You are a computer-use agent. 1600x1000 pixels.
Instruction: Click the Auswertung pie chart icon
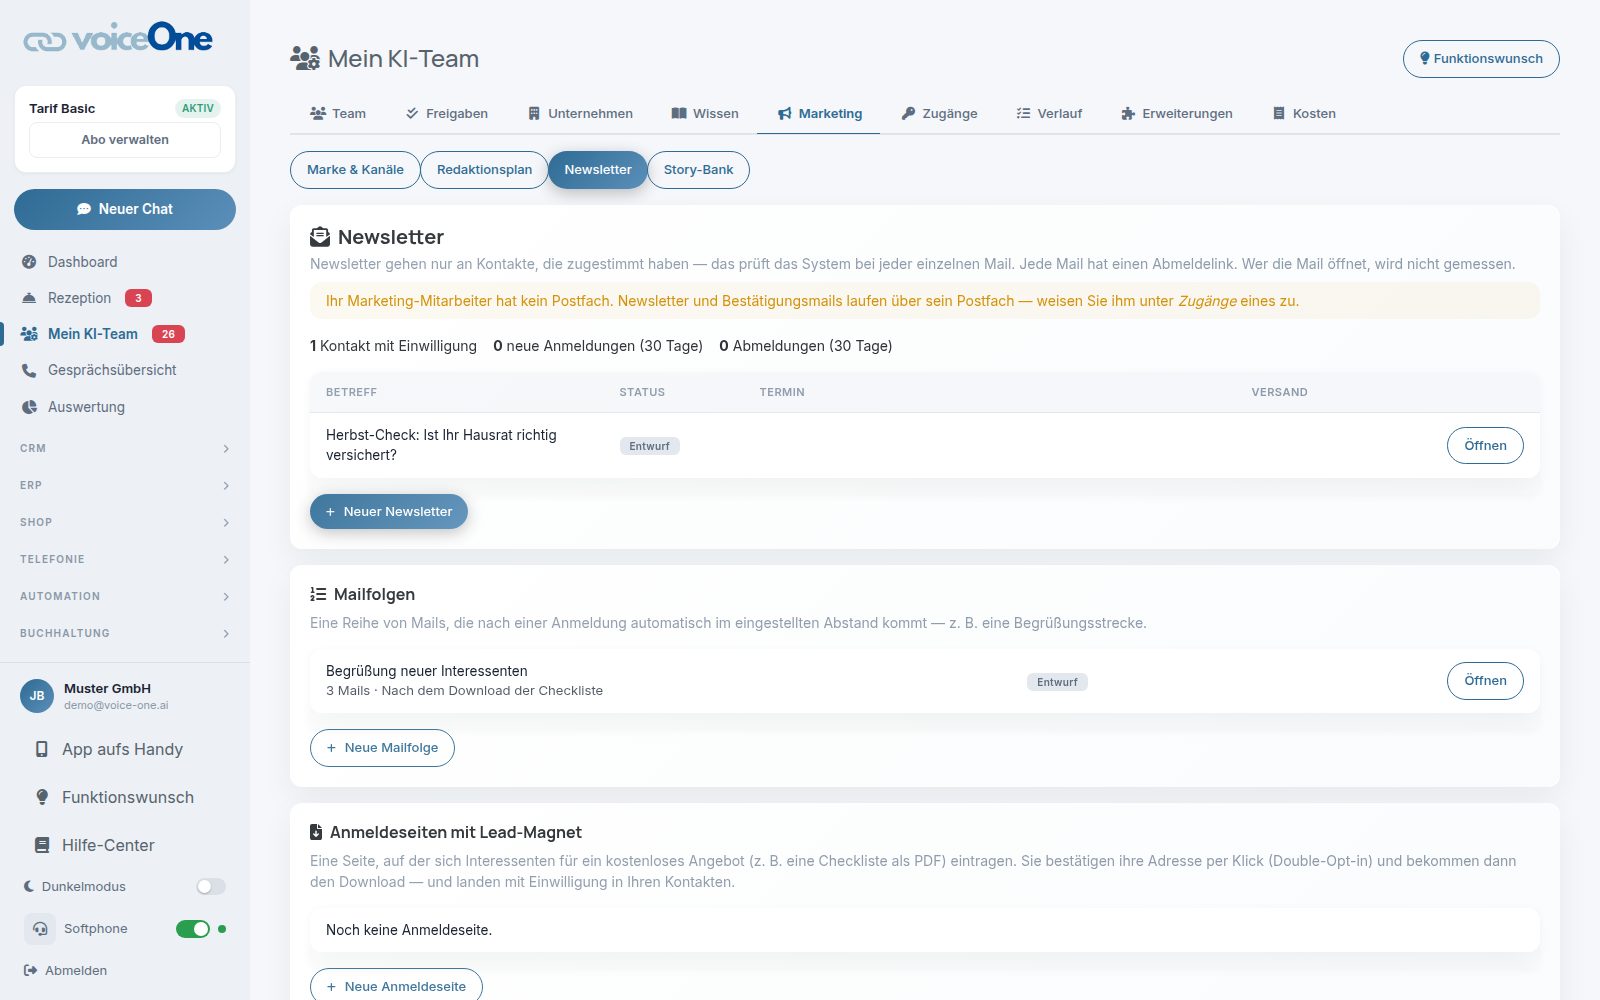coord(29,407)
